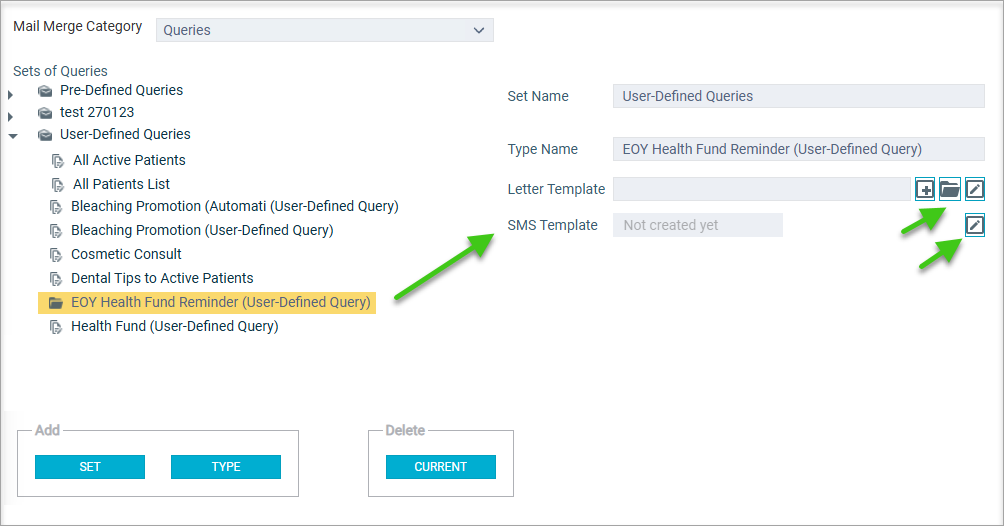The width and height of the screenshot is (1004, 526).
Task: Expand the test 270123 tree node
Action: click(10, 117)
